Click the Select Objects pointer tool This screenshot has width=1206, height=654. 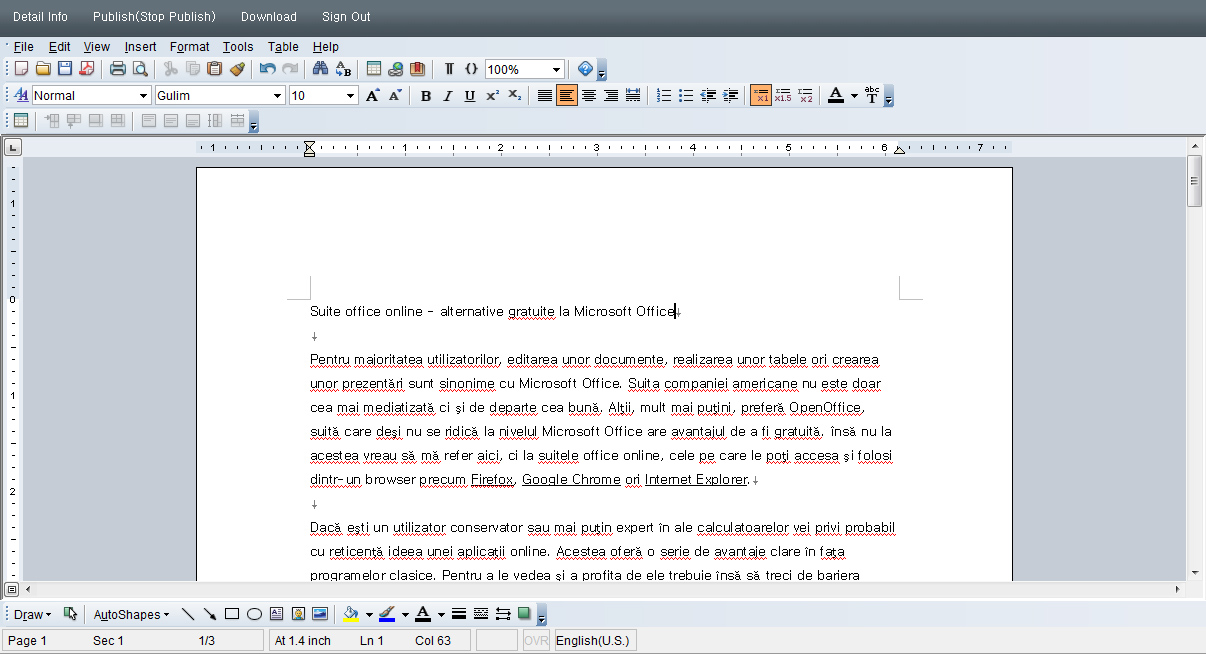point(70,614)
